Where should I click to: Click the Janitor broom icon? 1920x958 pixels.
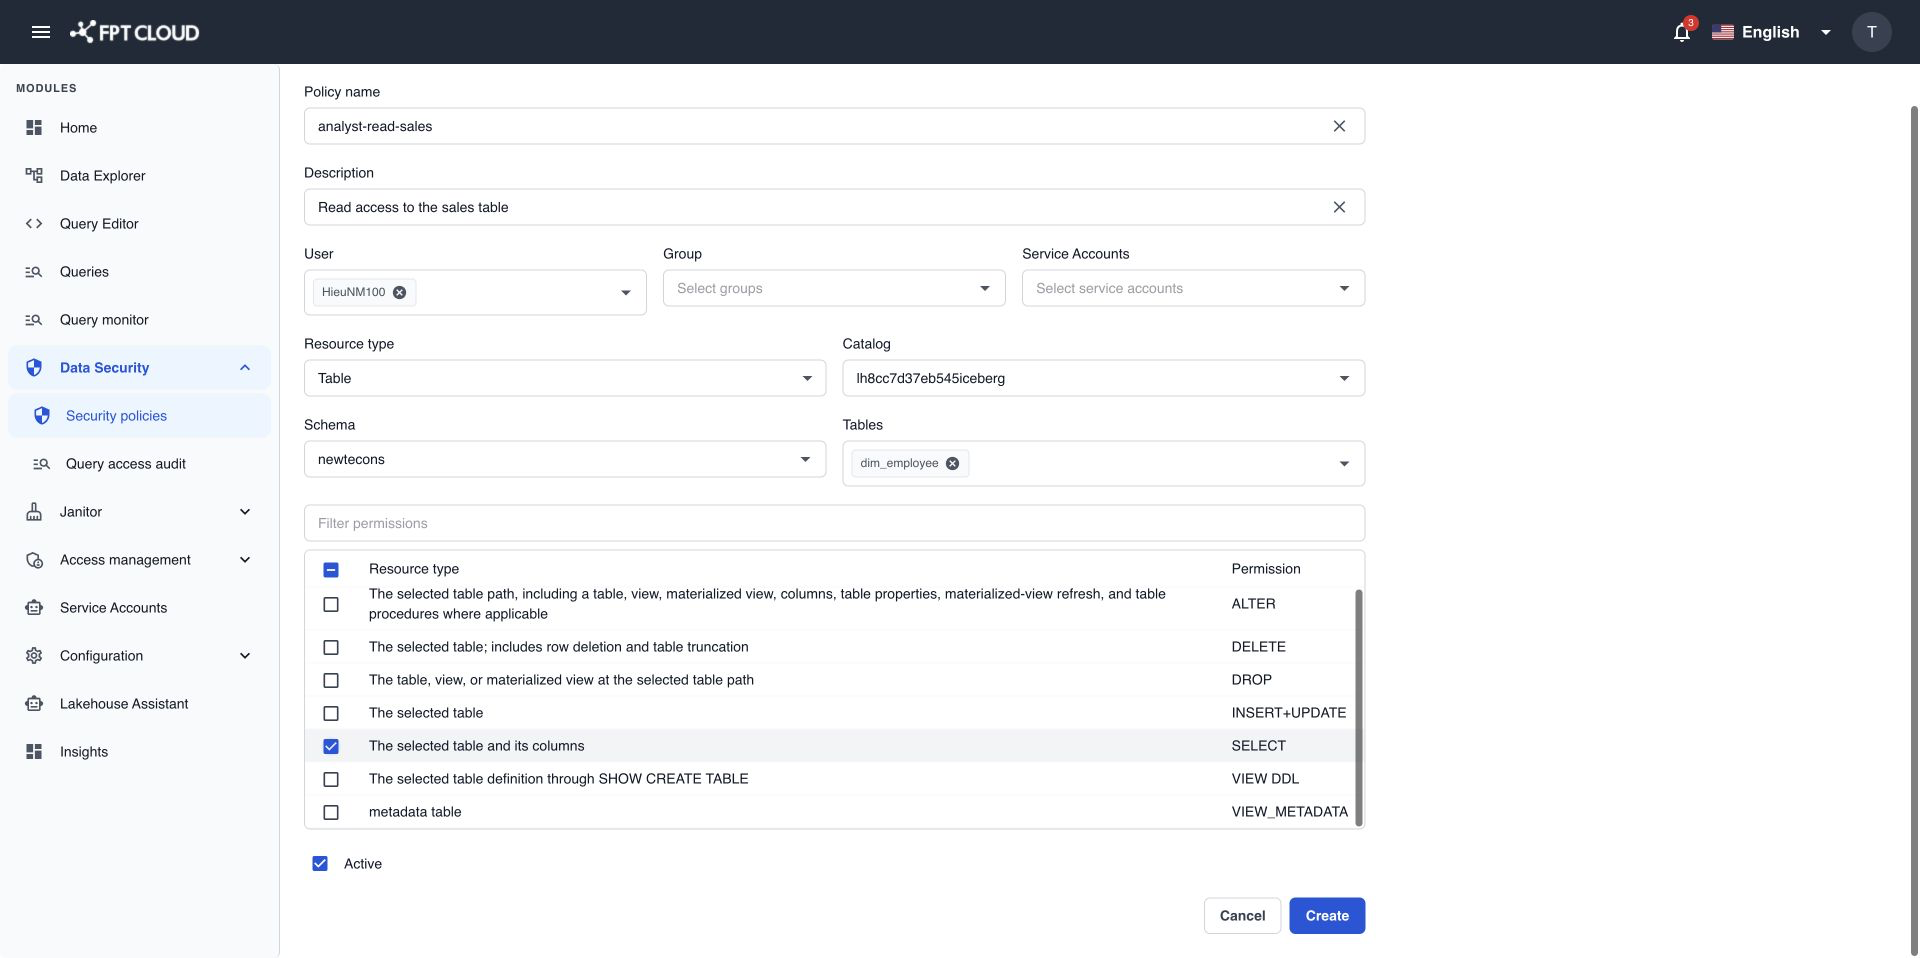coord(34,512)
